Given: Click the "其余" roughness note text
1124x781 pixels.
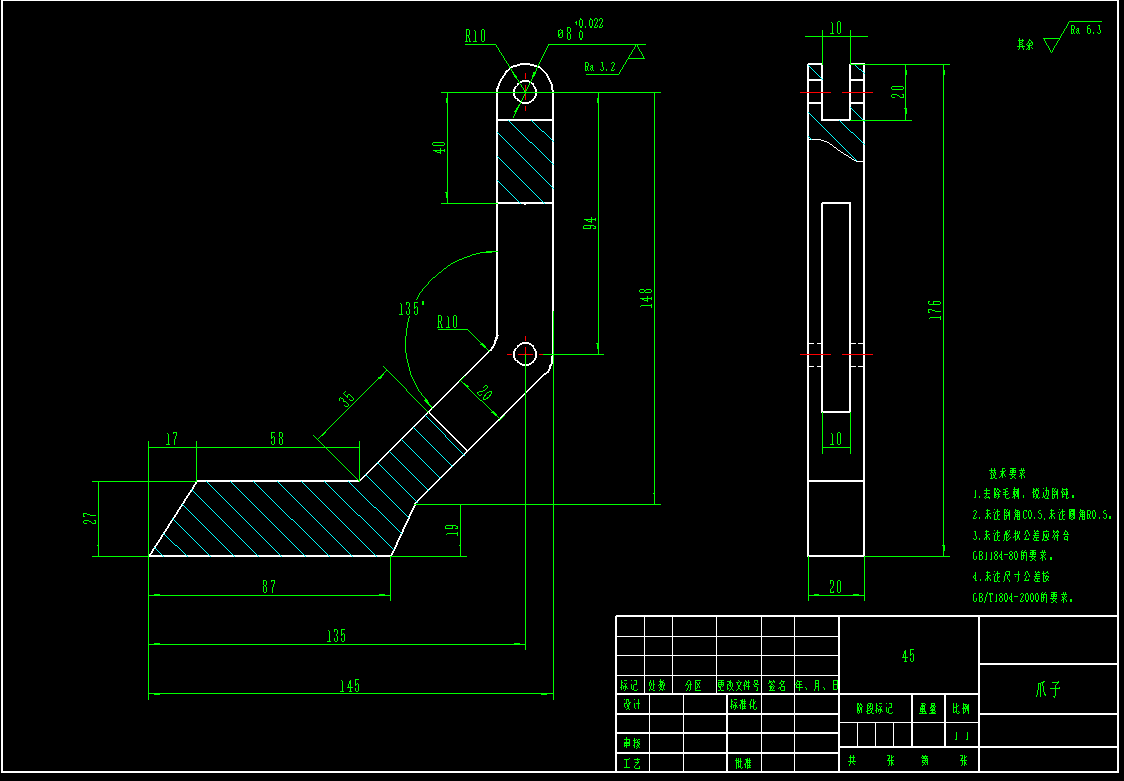Looking at the screenshot, I should click(x=1026, y=44).
